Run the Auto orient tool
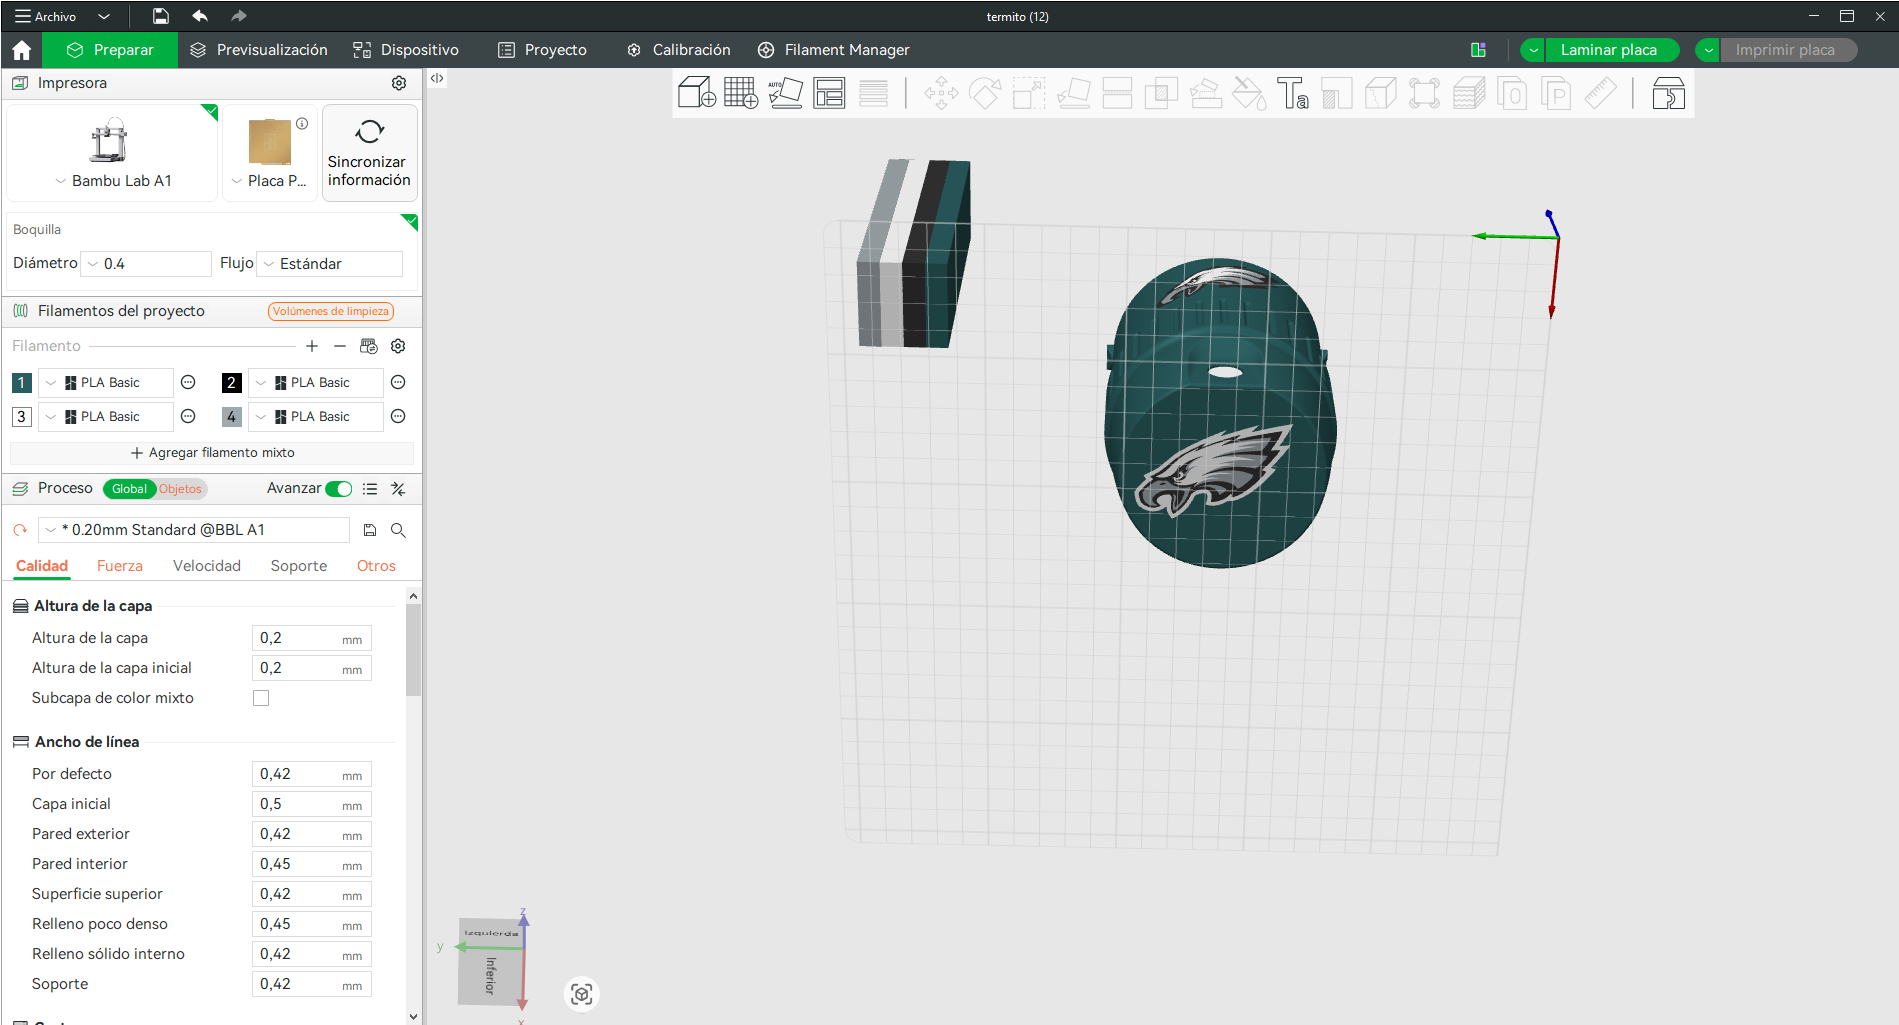The image size is (1899, 1025). [785, 94]
